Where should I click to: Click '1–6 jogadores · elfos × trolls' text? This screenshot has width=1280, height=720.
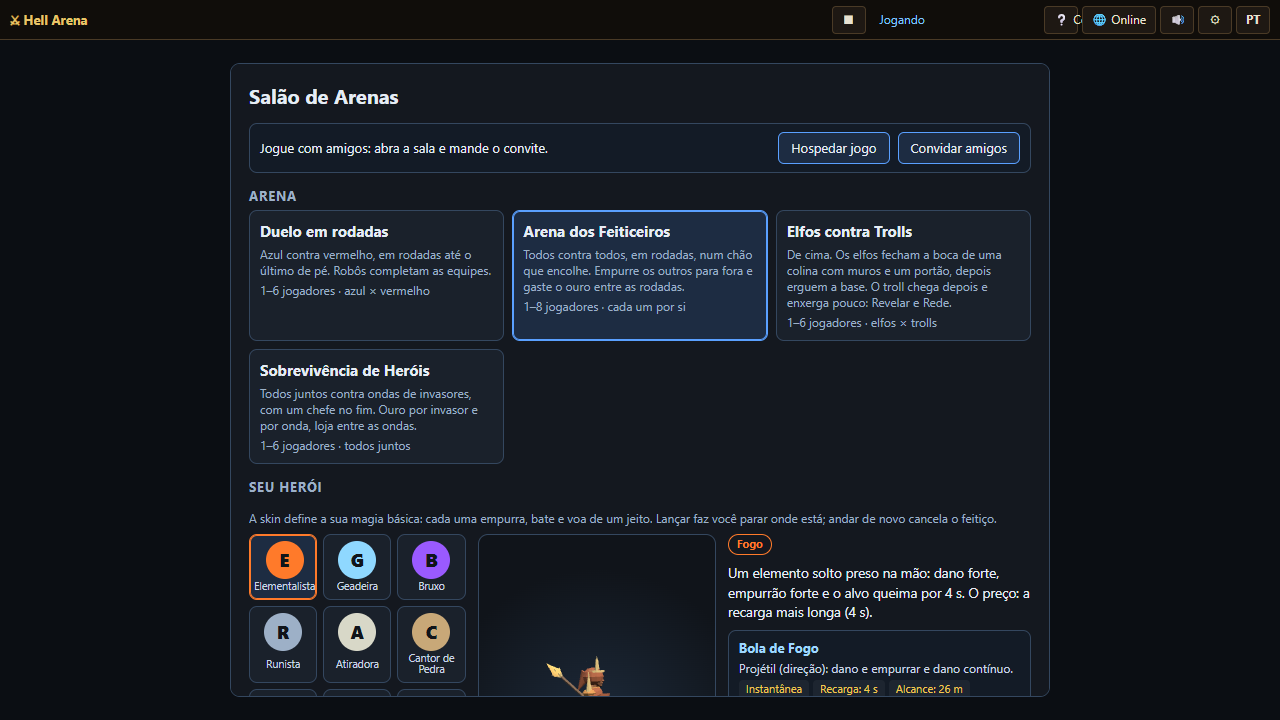tap(862, 323)
